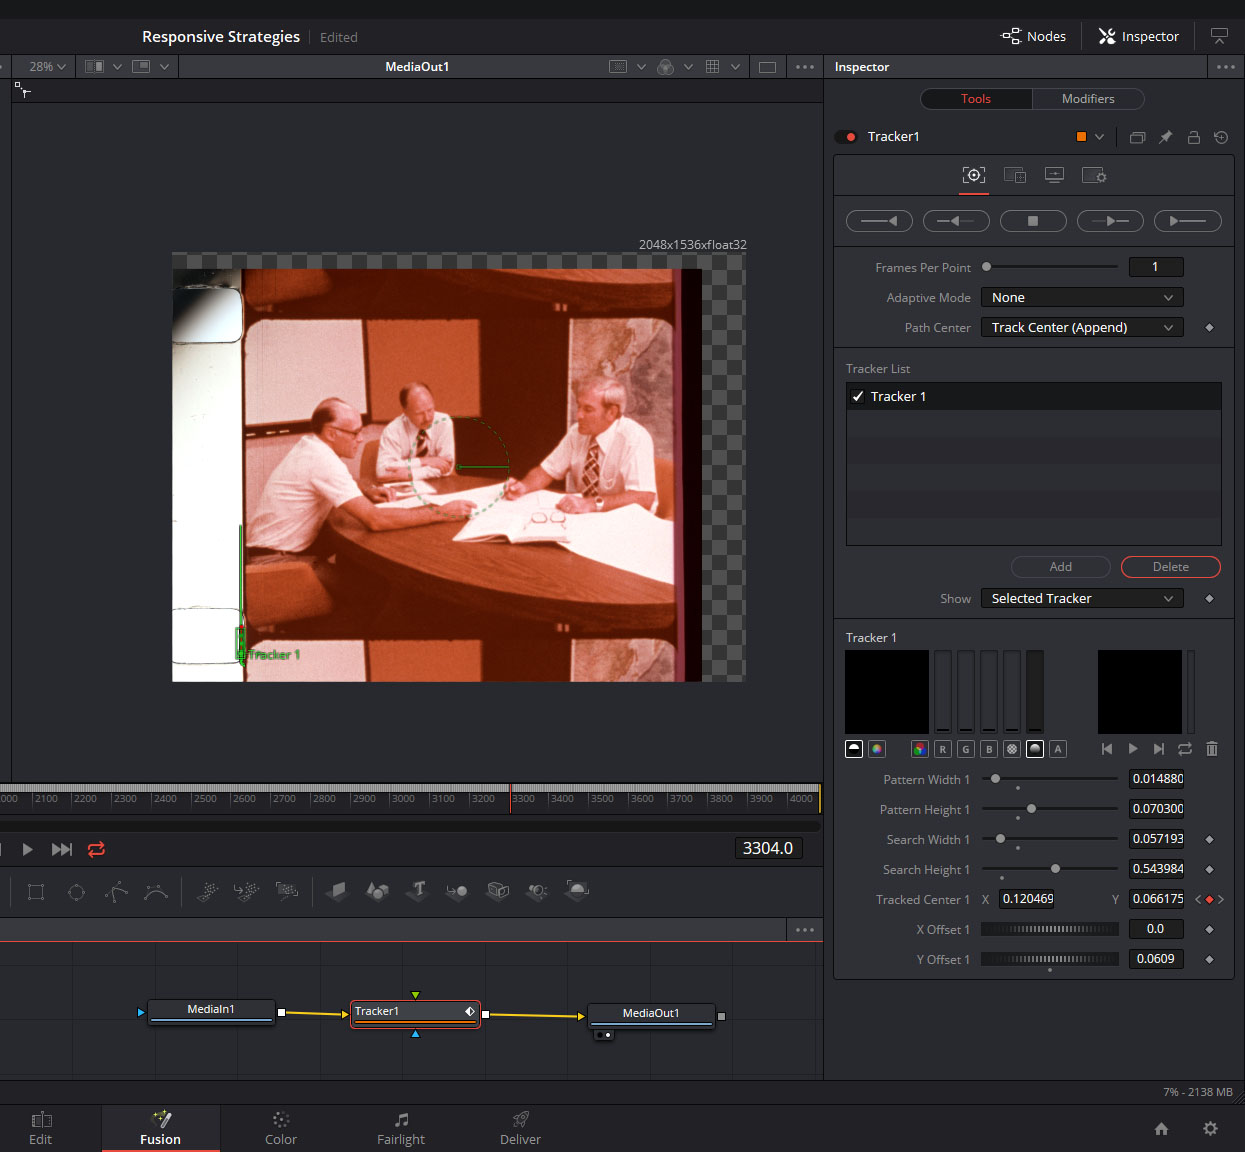
Task: Open project settings gear icon
Action: coord(1210,1129)
